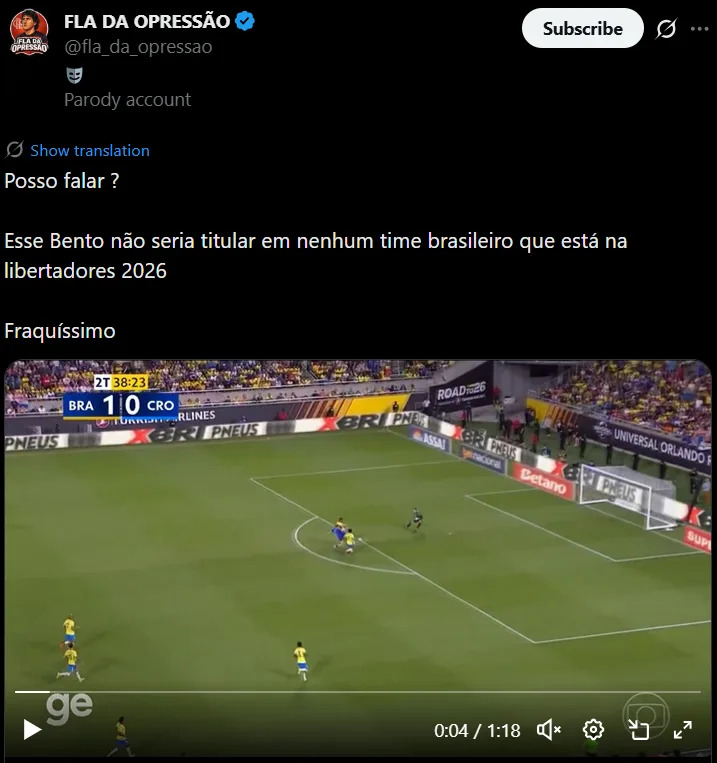Click Show translation link

click(x=90, y=150)
